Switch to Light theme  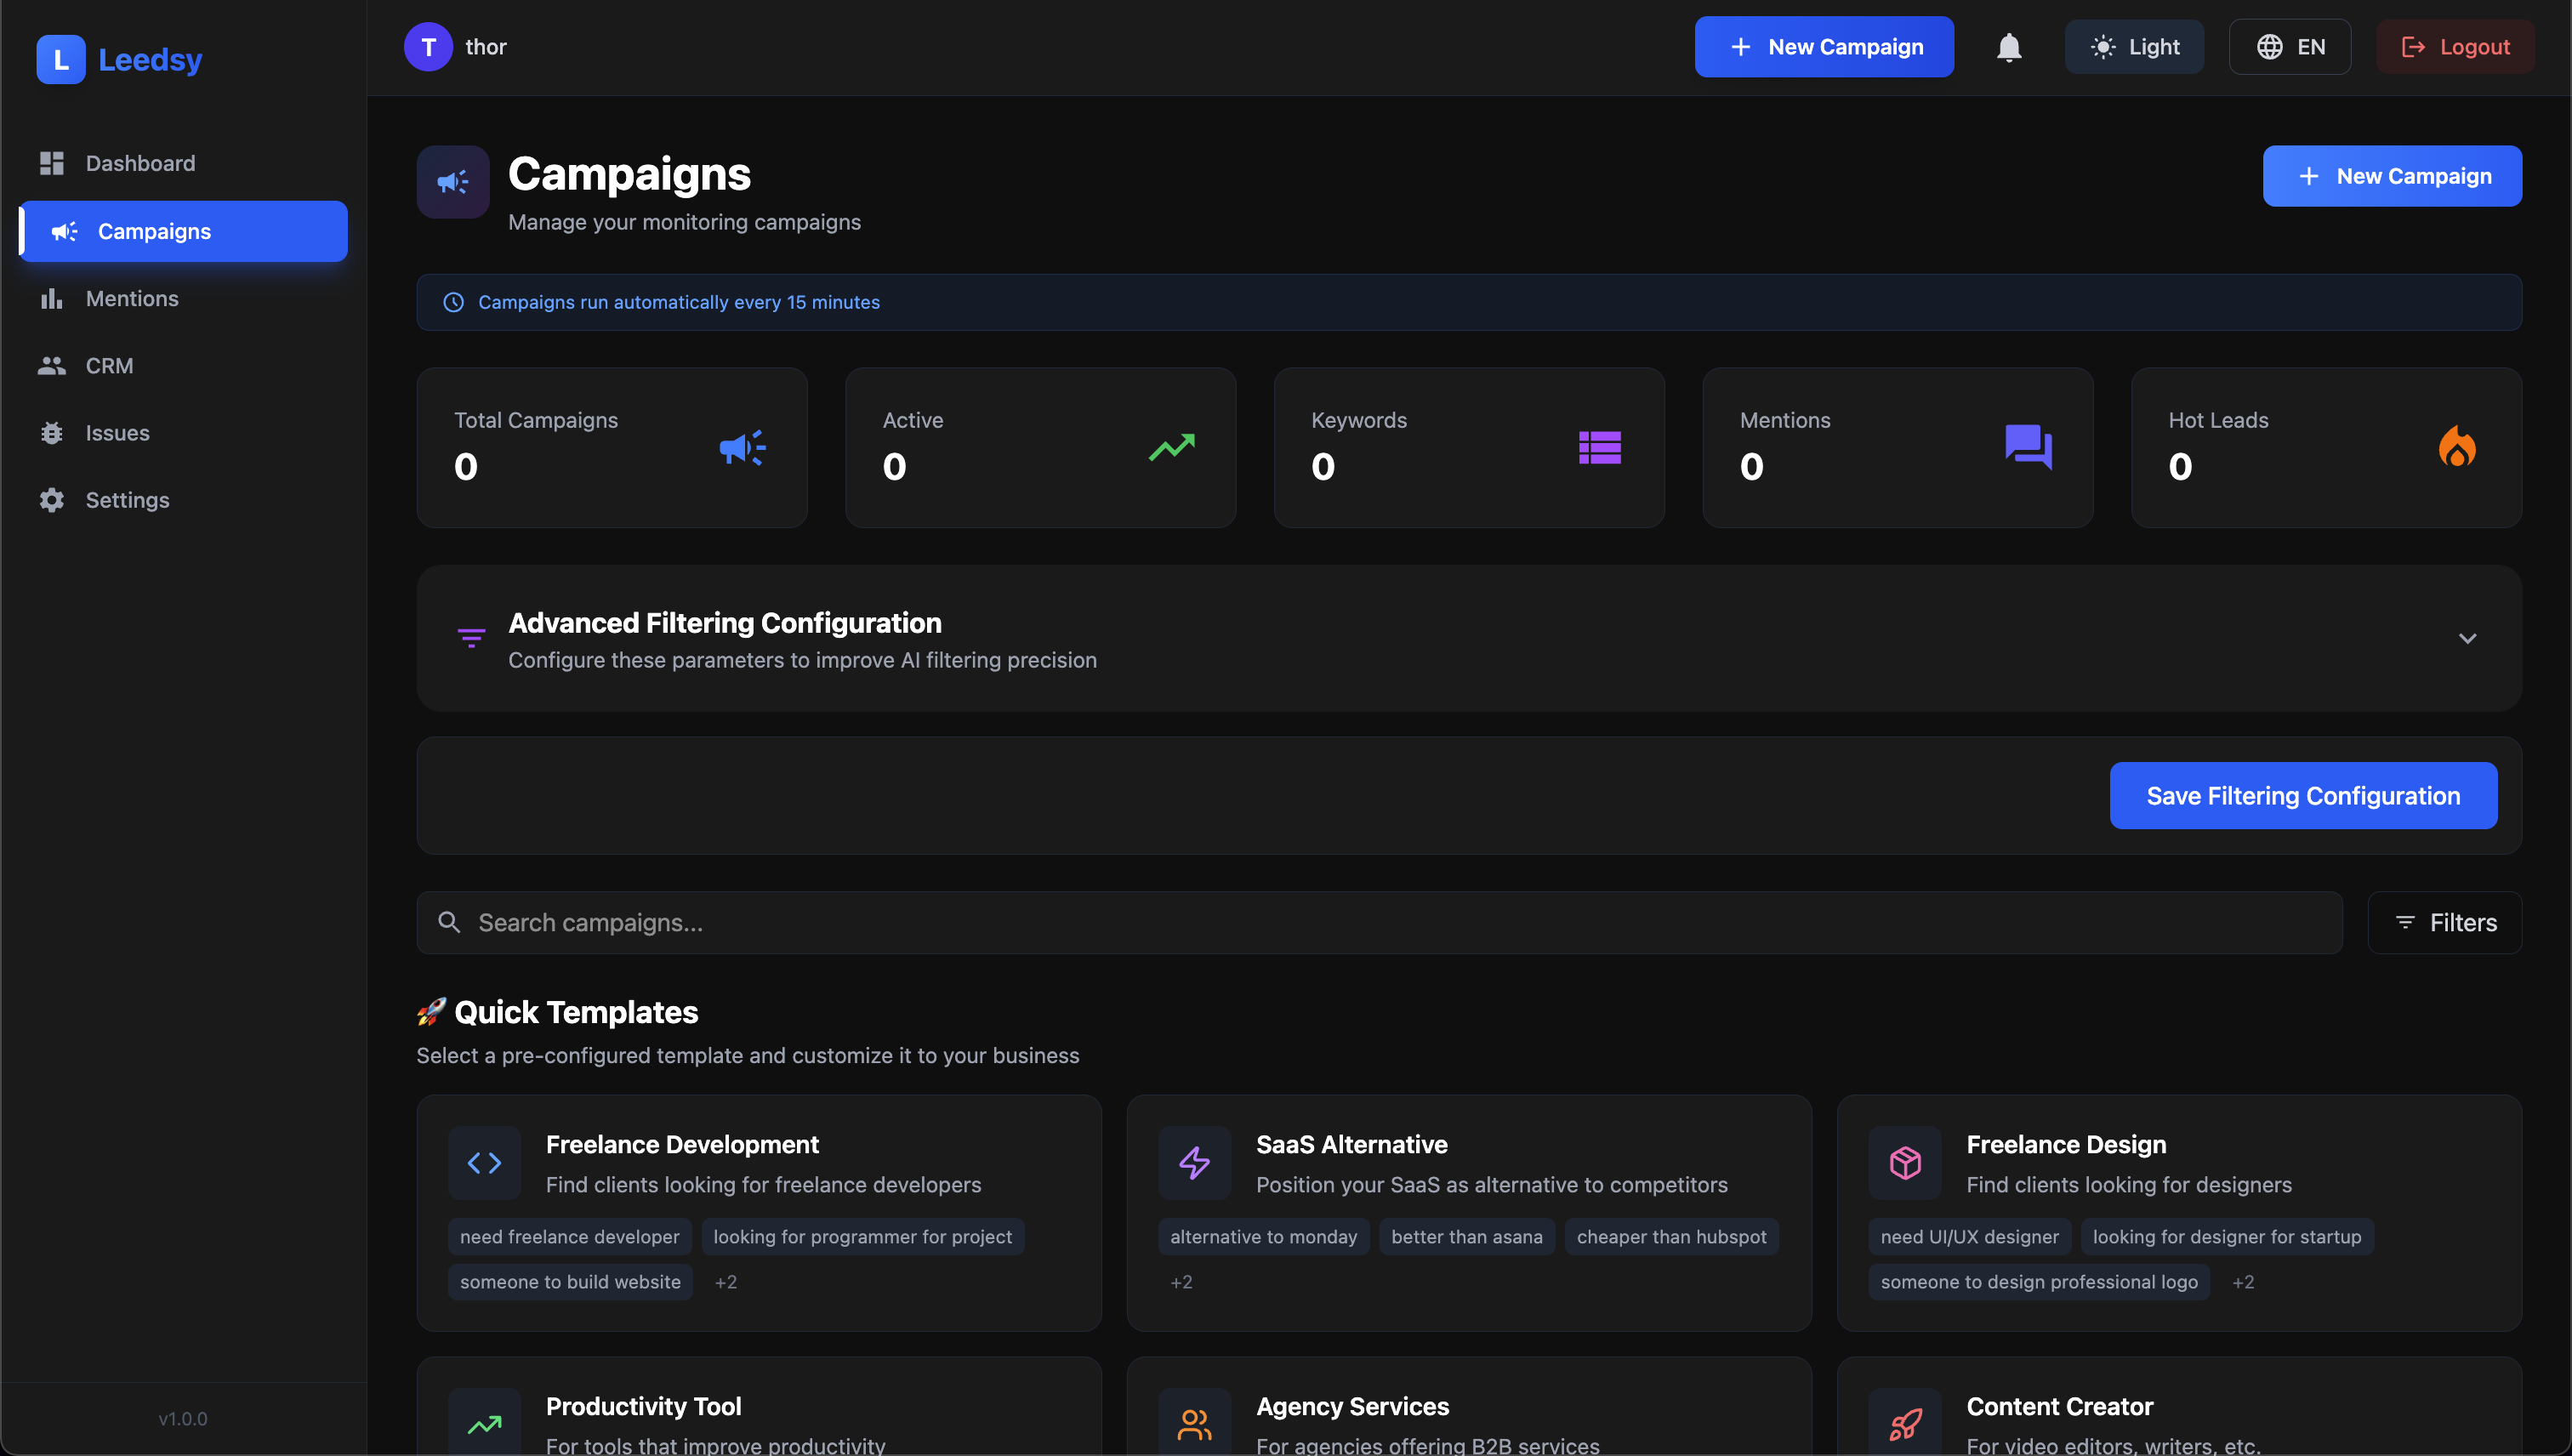point(2134,46)
